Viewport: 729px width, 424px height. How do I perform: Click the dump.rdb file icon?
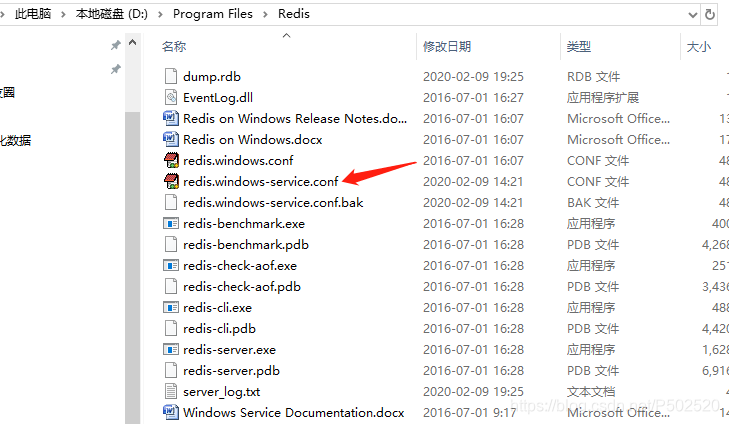pyautogui.click(x=171, y=76)
